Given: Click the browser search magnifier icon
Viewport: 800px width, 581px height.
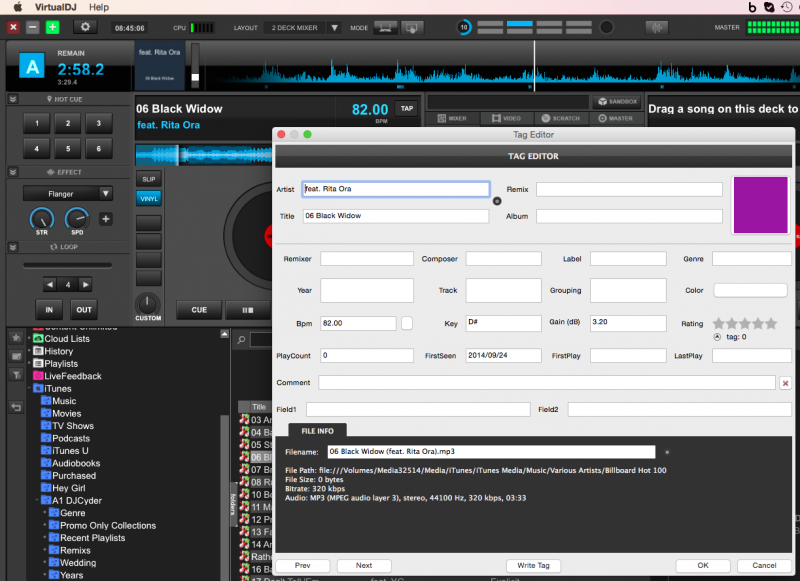Looking at the screenshot, I should (243, 341).
